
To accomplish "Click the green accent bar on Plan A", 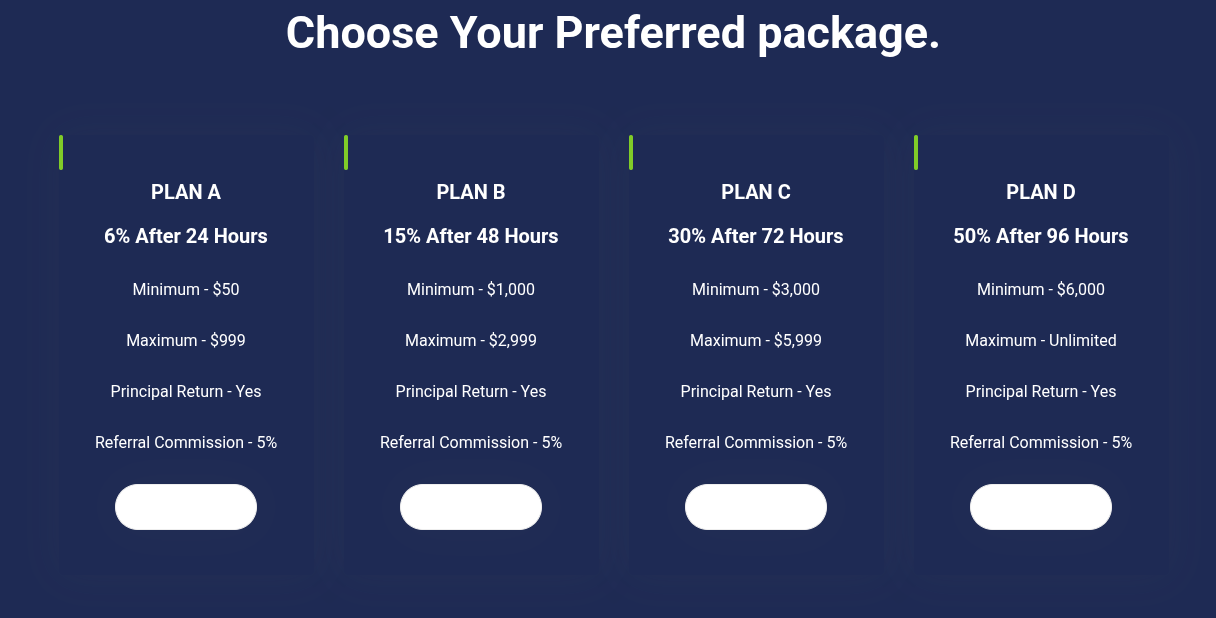I will pos(61,152).
